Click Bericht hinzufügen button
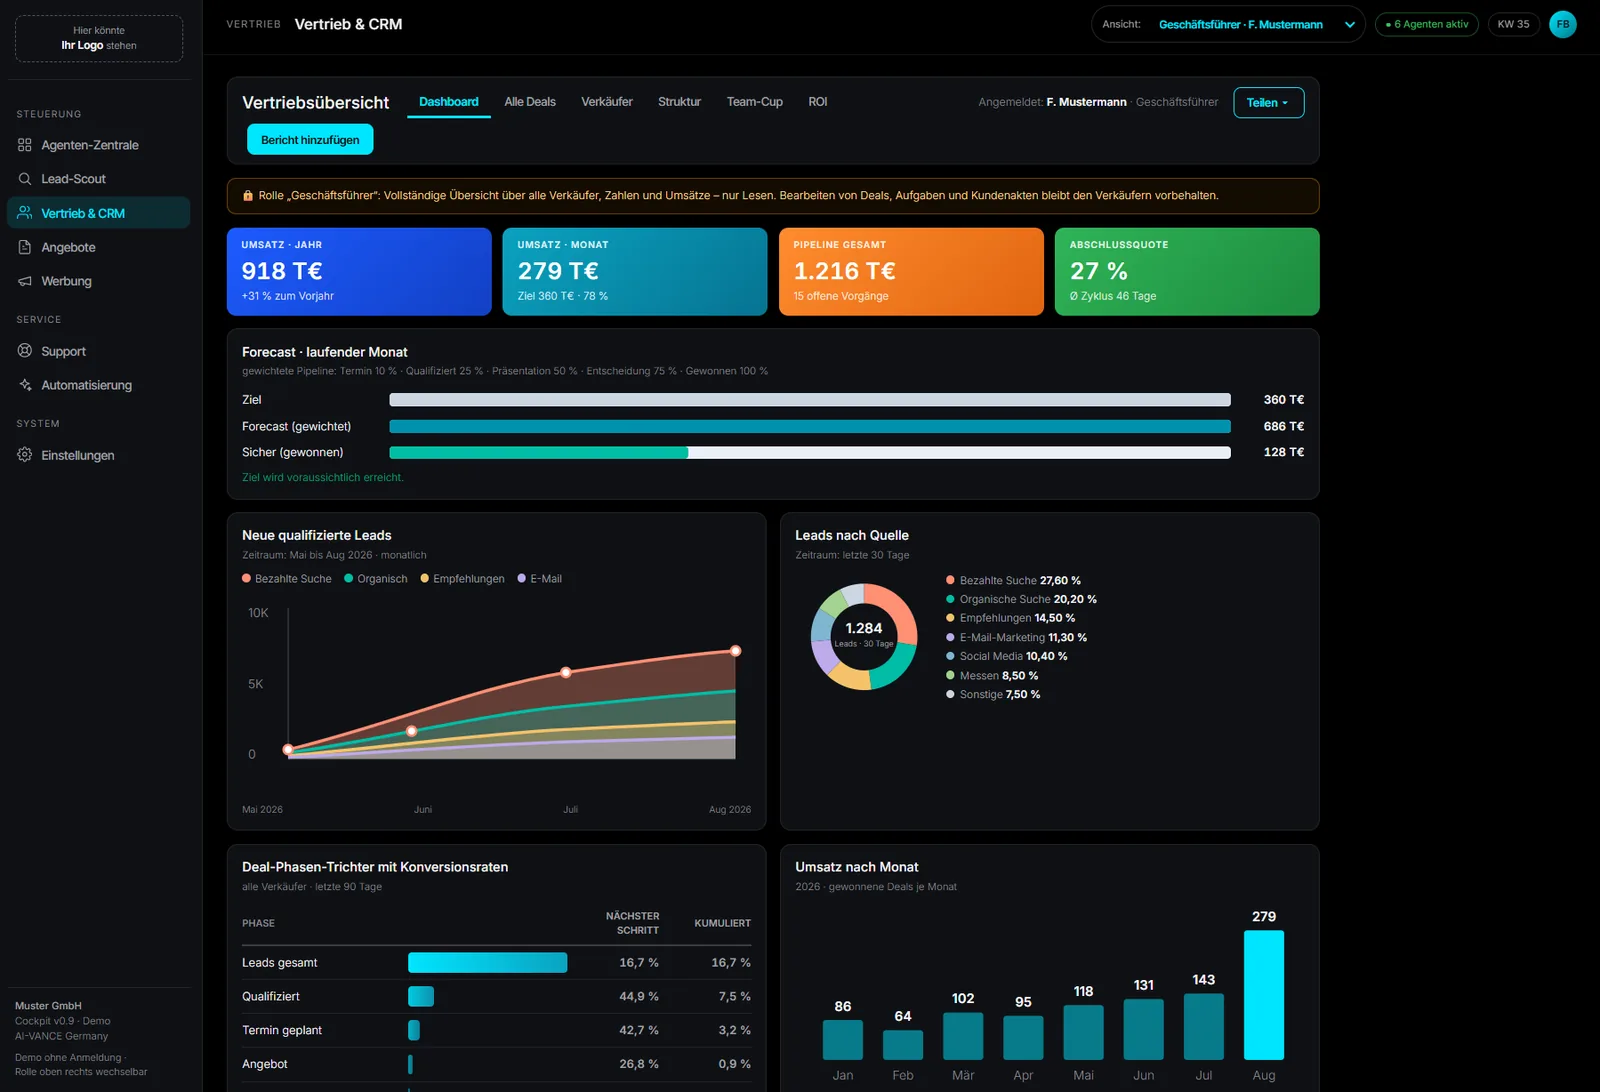Image resolution: width=1600 pixels, height=1092 pixels. click(x=310, y=140)
